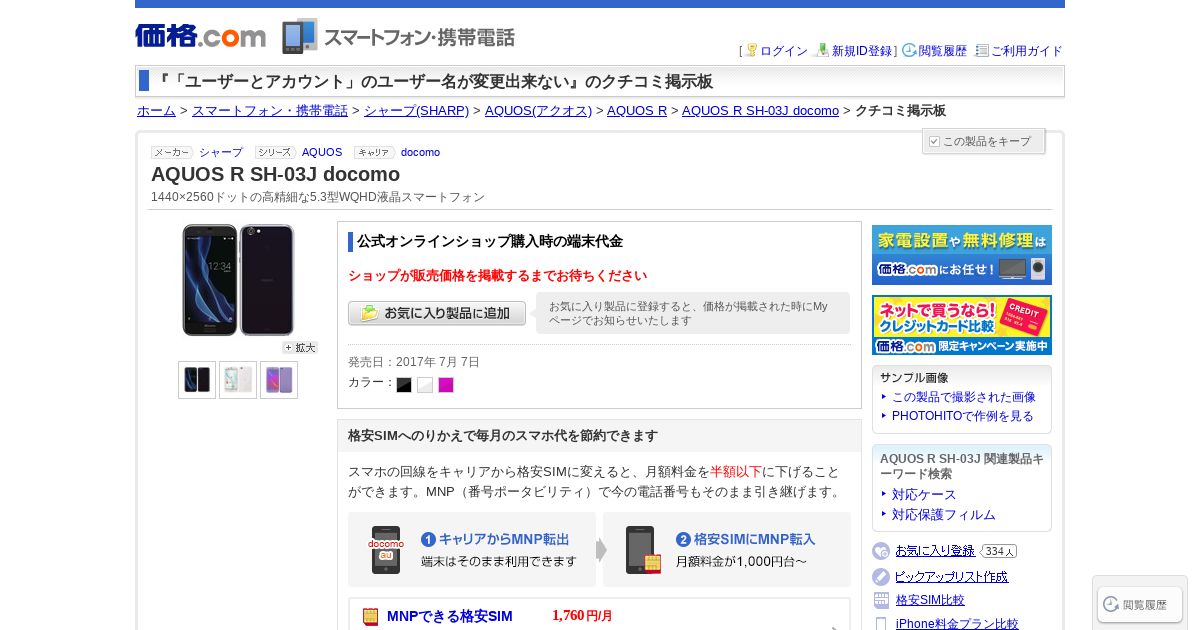Open 格安SIM比較 link

click(x=930, y=600)
